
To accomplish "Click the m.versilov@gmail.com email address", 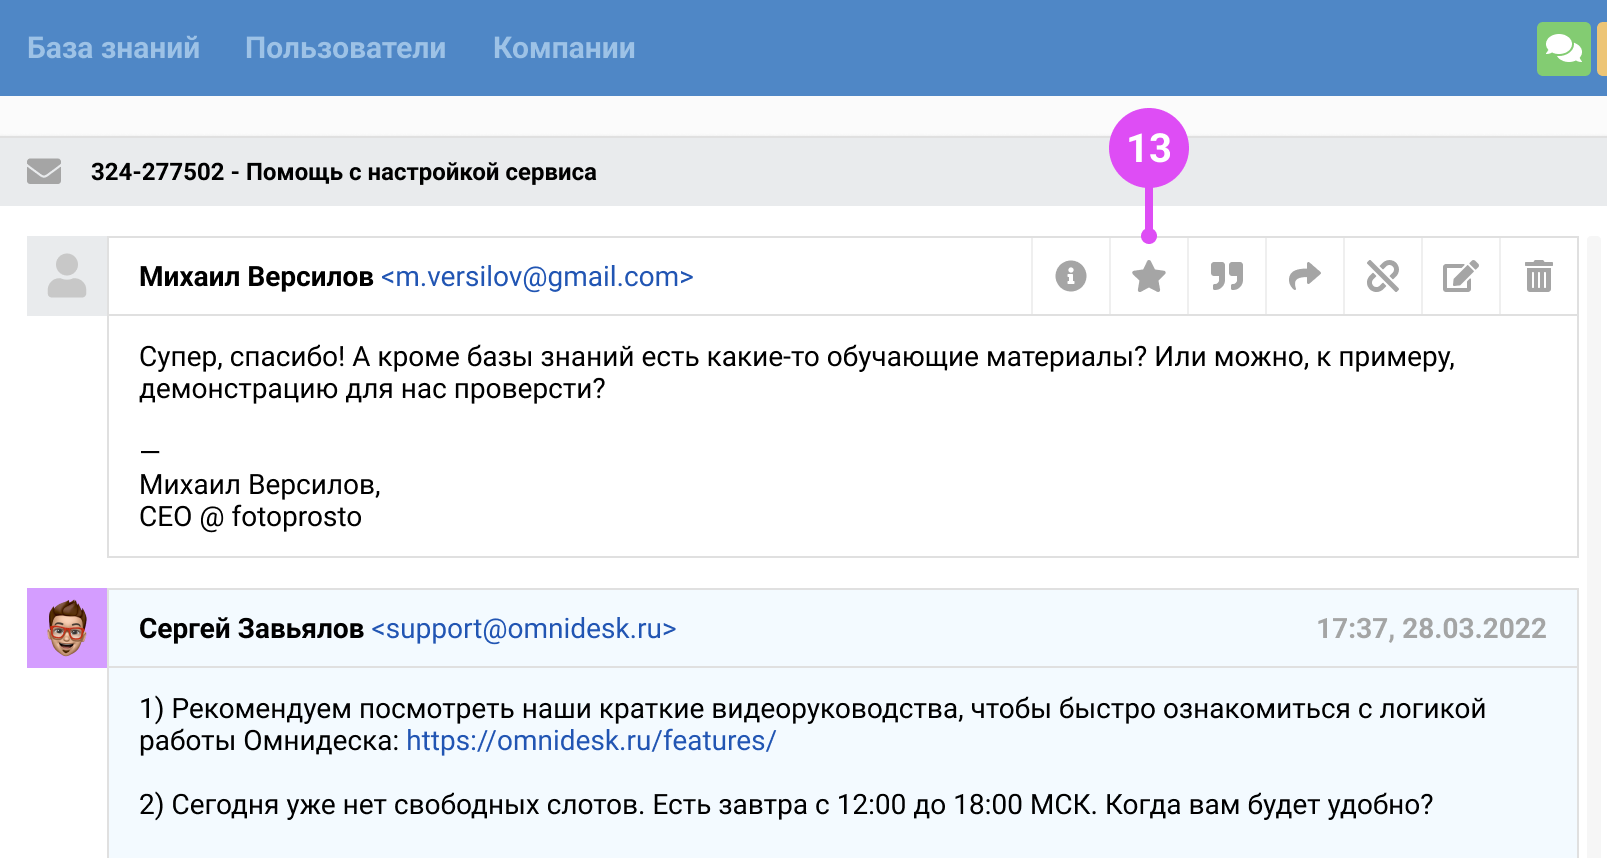I will coord(537,277).
